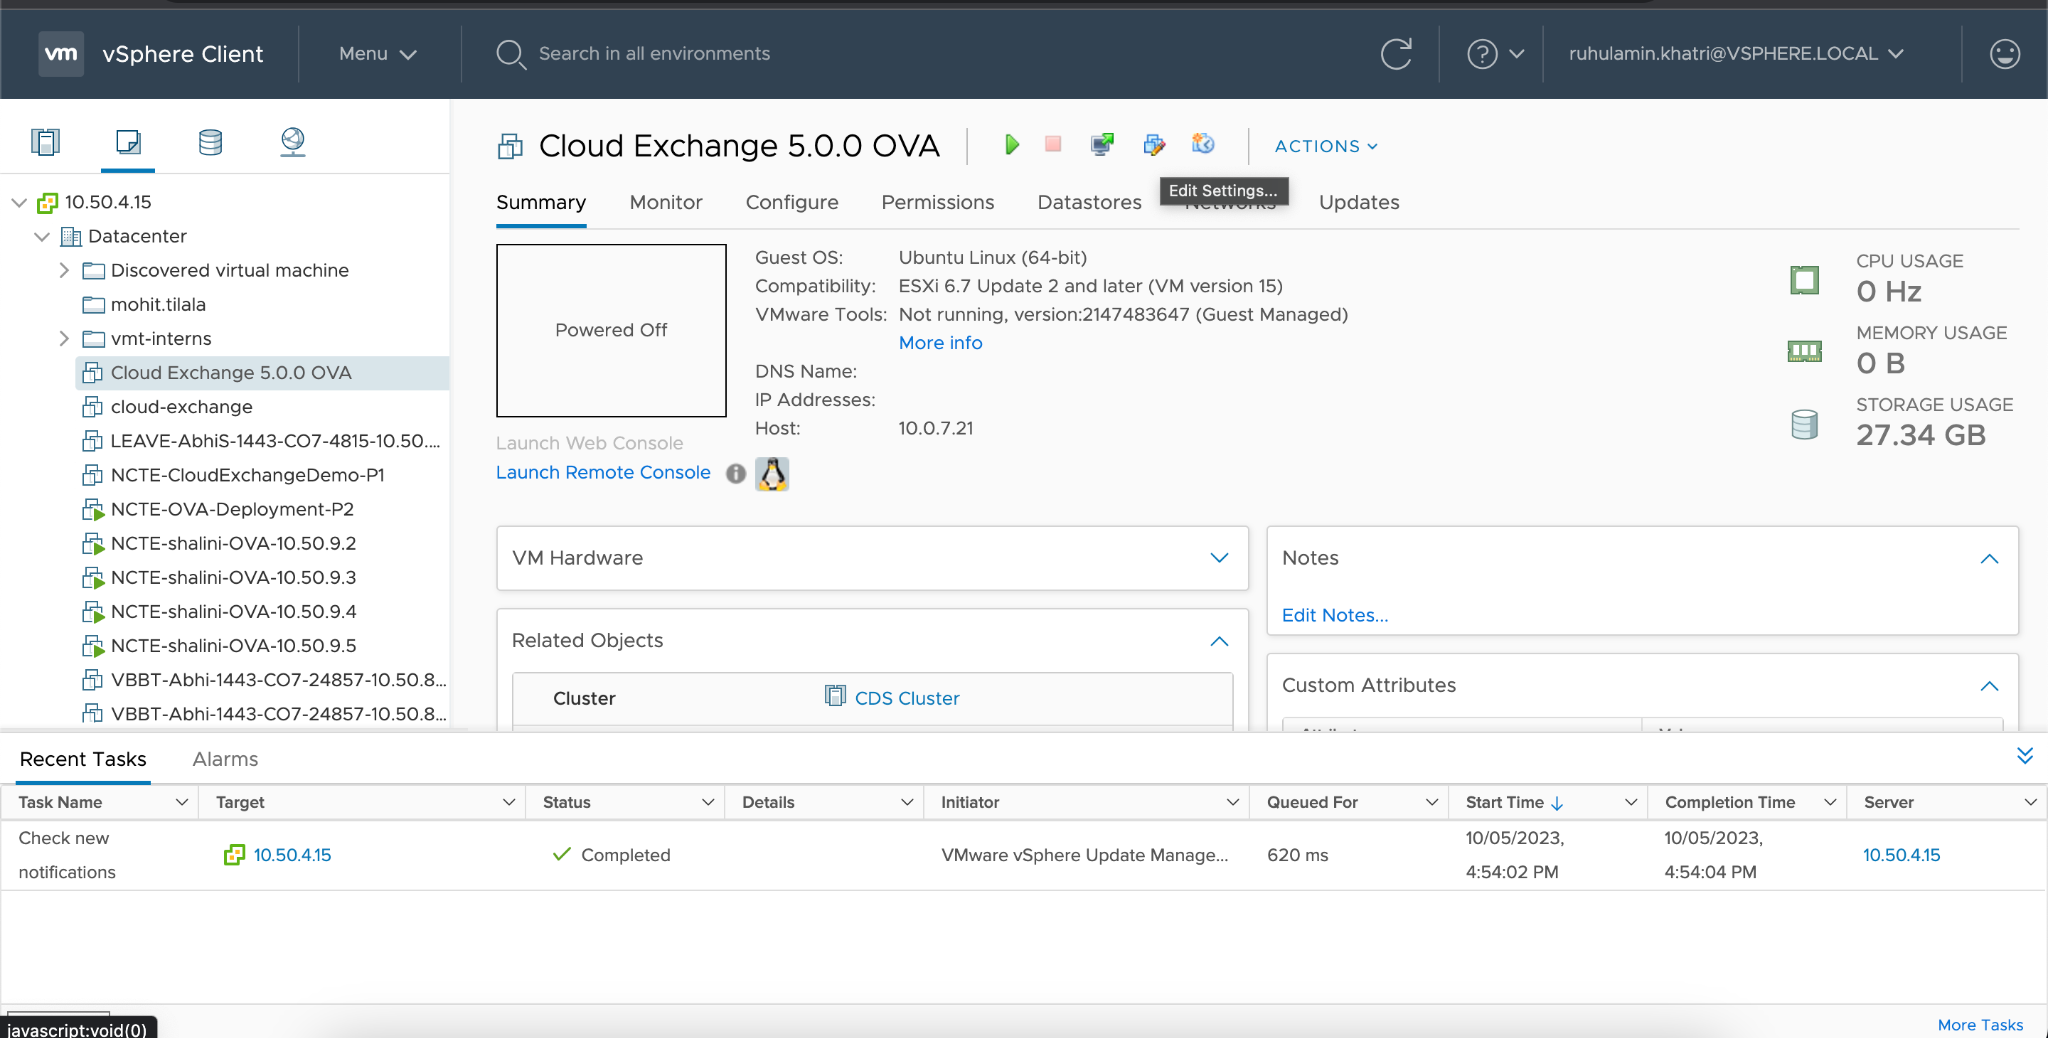The width and height of the screenshot is (2048, 1038).
Task: Click the smiley feedback icon
Action: point(2005,54)
